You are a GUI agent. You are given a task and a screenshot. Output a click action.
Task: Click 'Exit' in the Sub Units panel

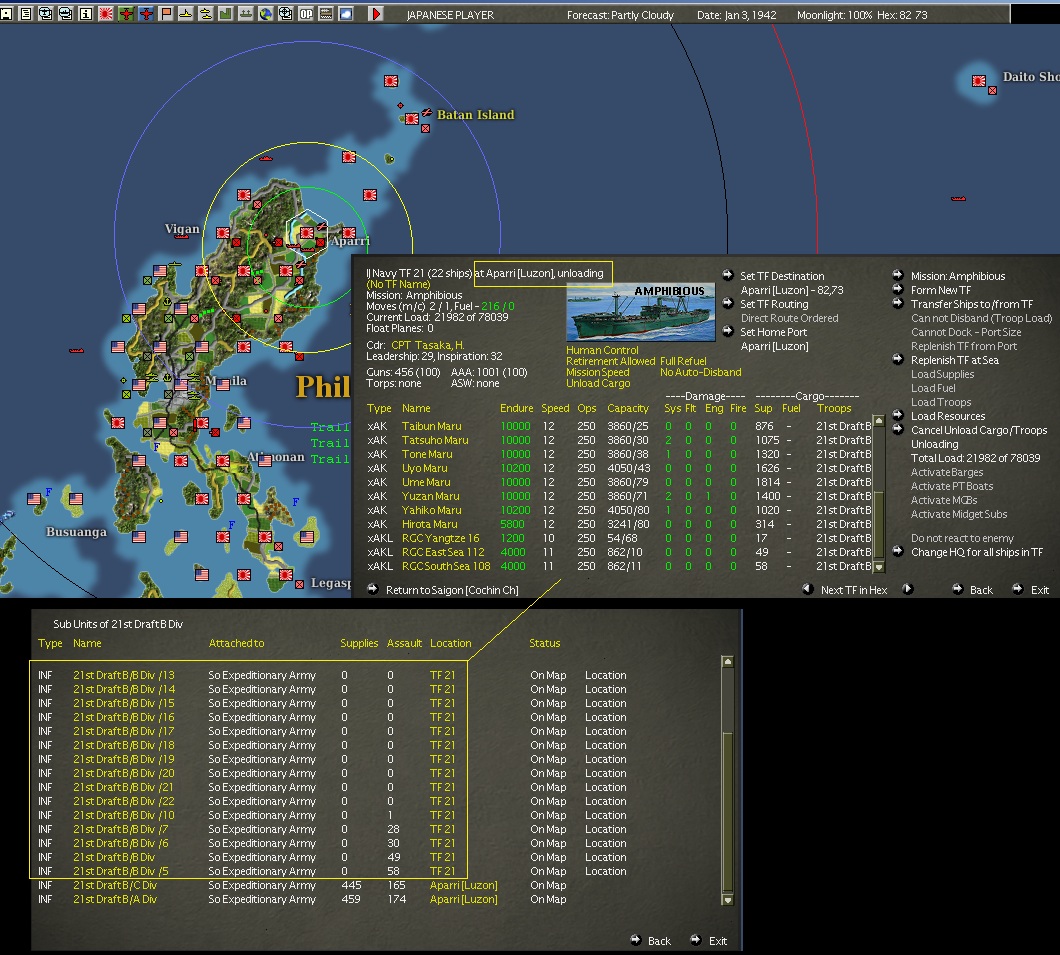[x=717, y=941]
